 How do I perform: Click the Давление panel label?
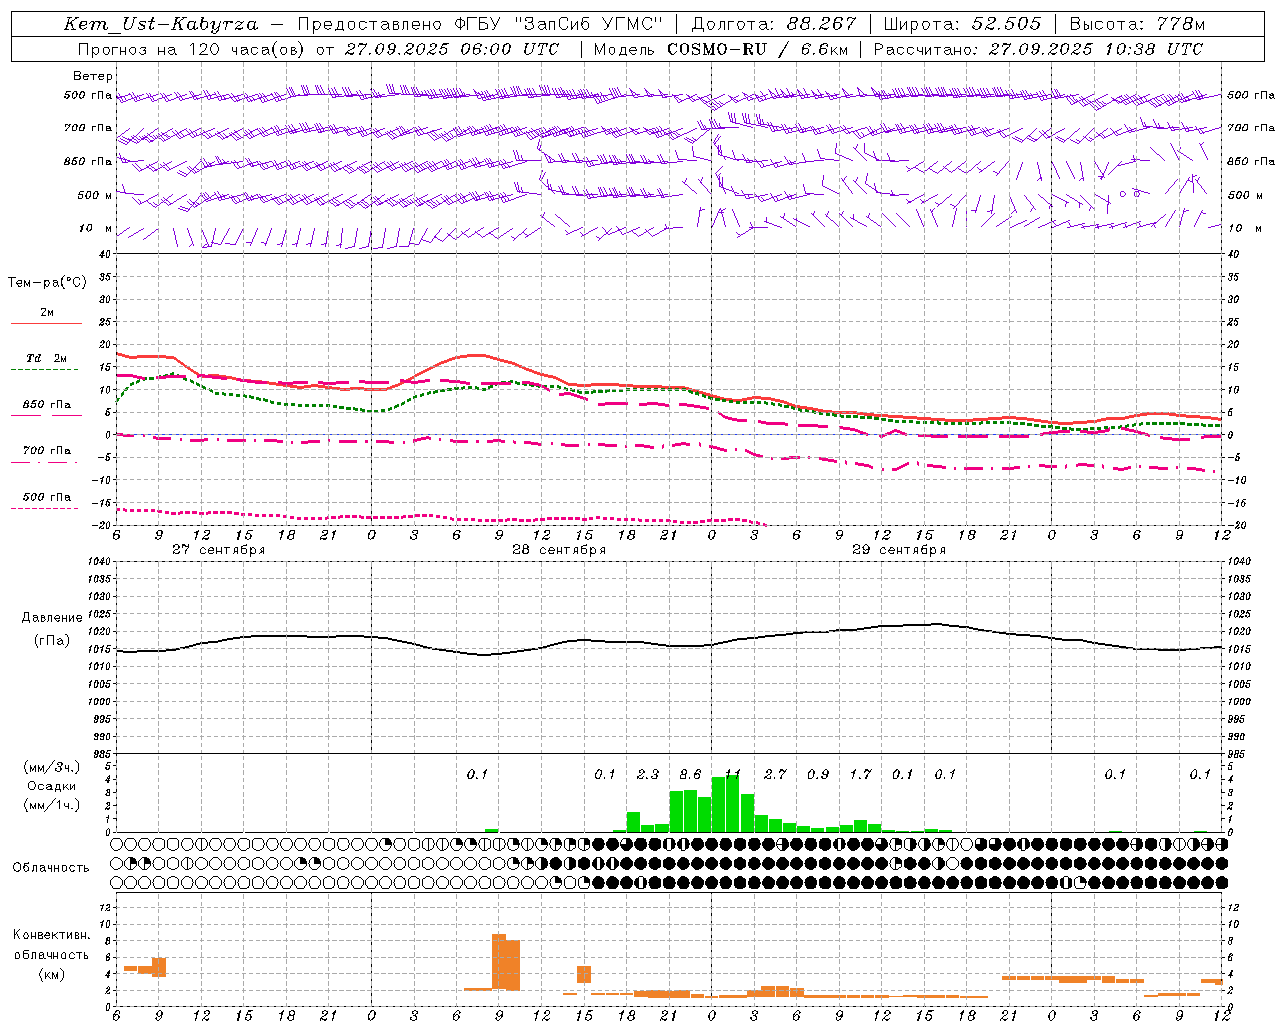click(x=52, y=618)
